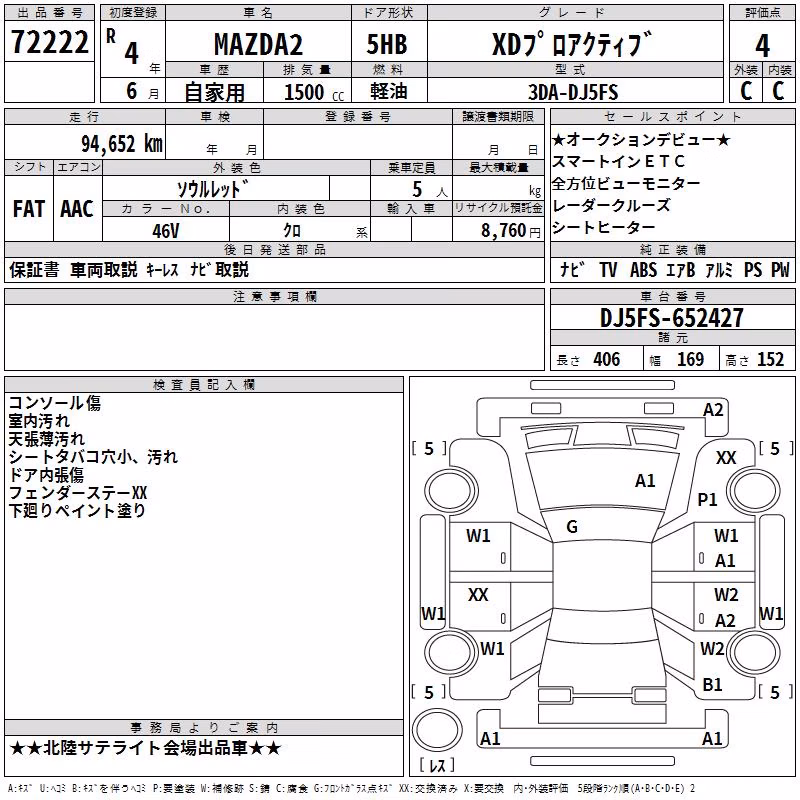
Task: Click the 検査員記入欄 header
Action: (x=204, y=385)
